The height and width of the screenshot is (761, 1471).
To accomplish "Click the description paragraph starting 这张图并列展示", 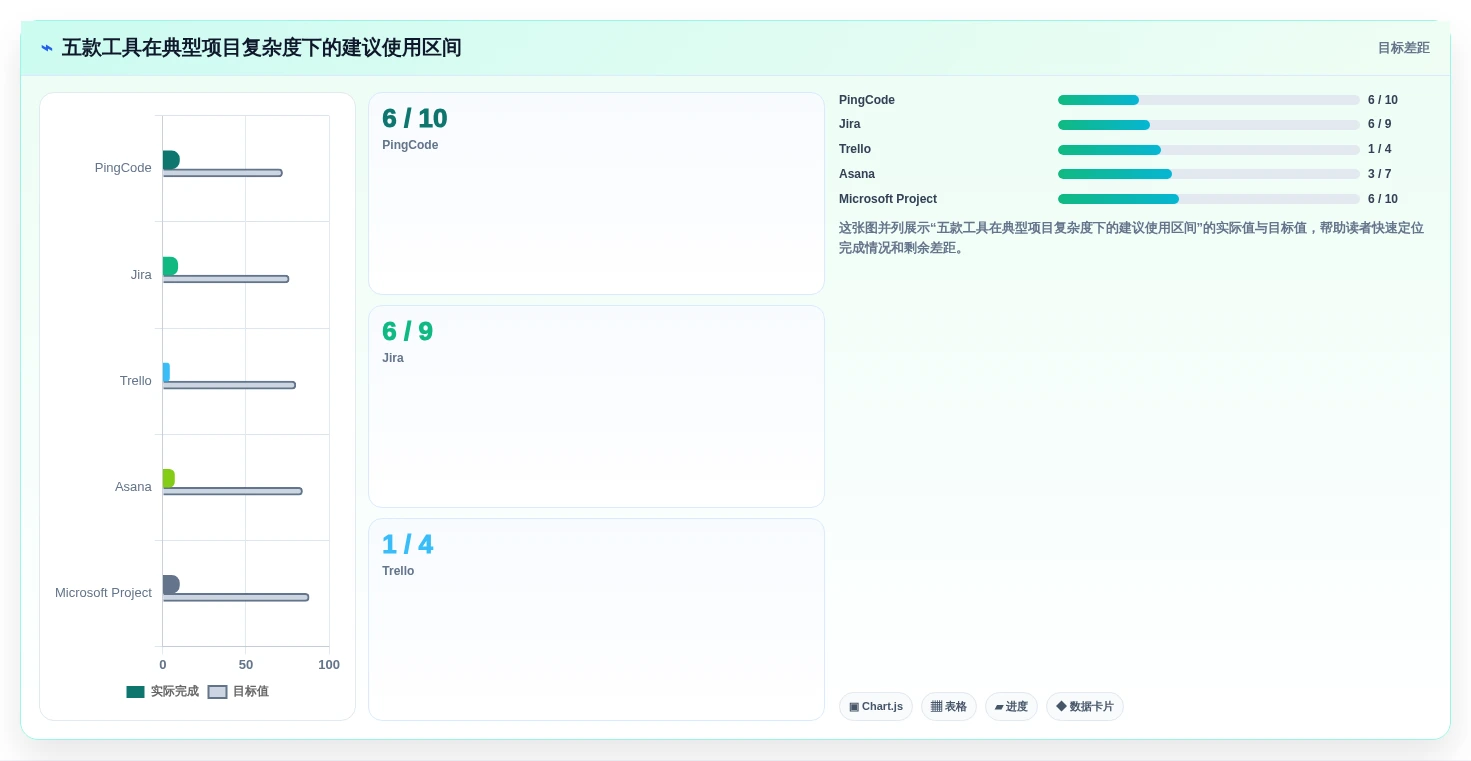I will pos(1131,238).
